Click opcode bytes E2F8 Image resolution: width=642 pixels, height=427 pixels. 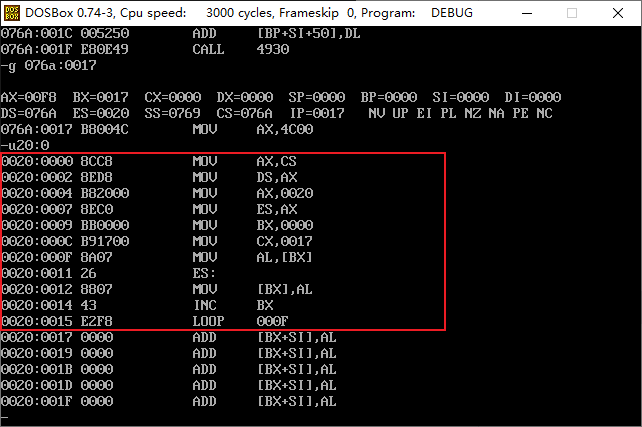point(97,321)
